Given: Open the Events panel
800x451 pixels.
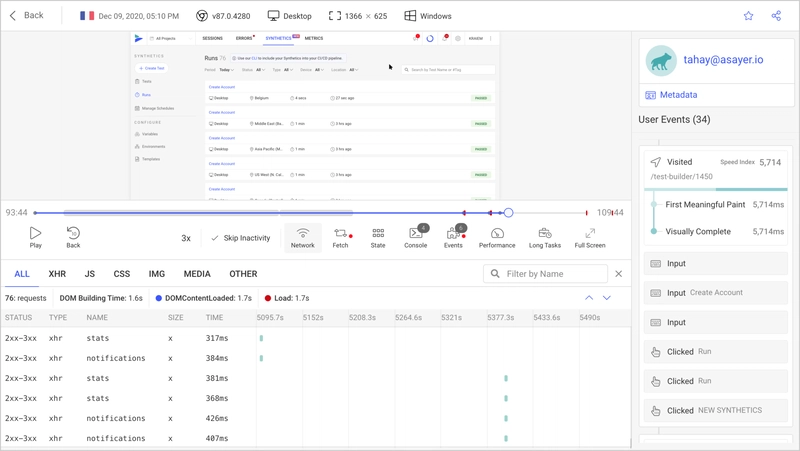Looking at the screenshot, I should 453,238.
